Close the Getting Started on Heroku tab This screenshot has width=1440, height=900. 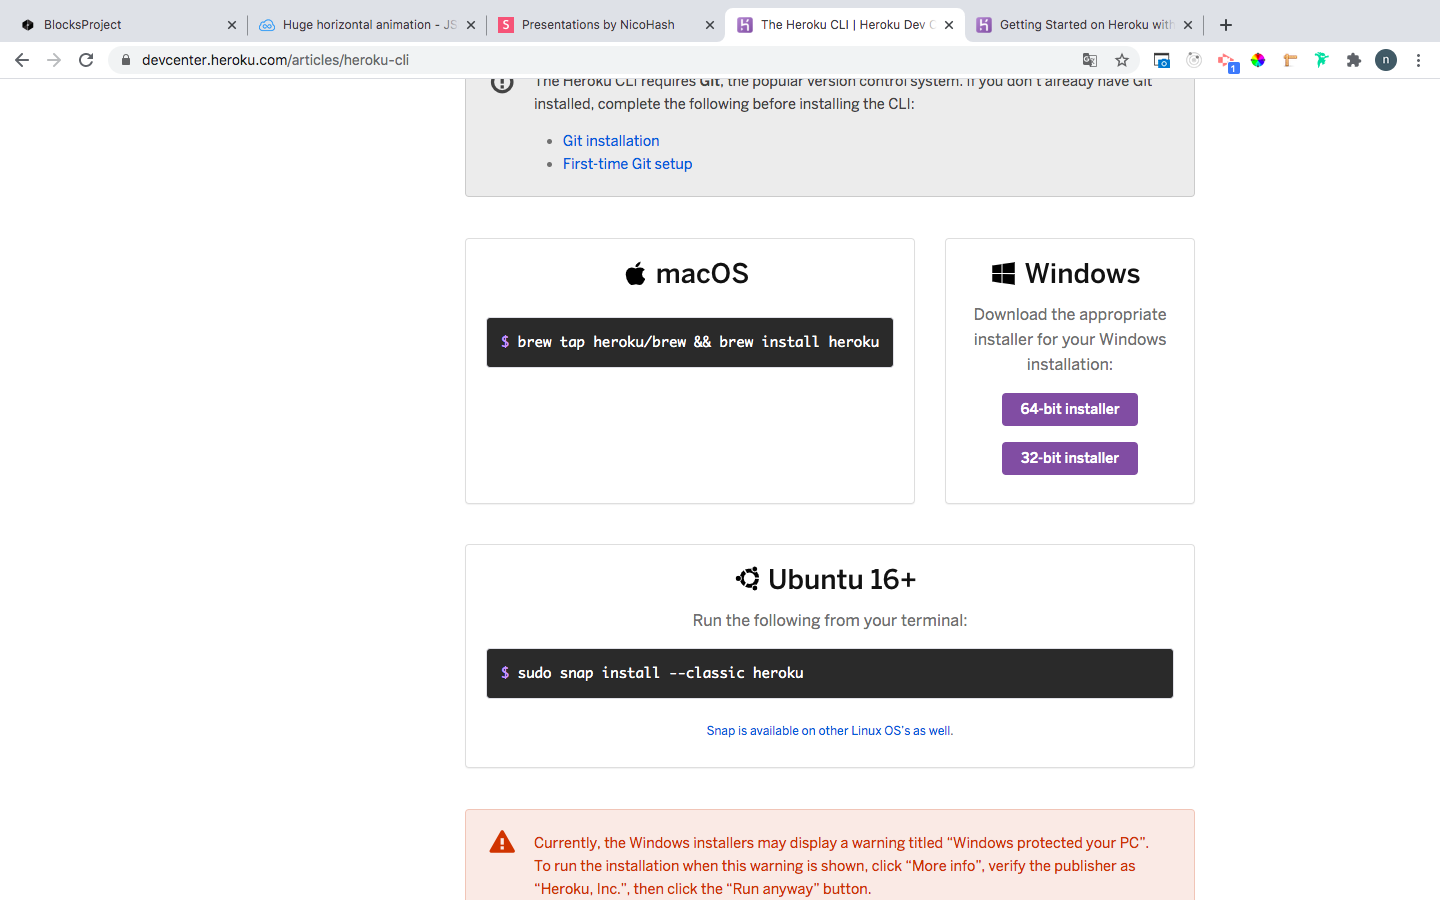[1188, 25]
